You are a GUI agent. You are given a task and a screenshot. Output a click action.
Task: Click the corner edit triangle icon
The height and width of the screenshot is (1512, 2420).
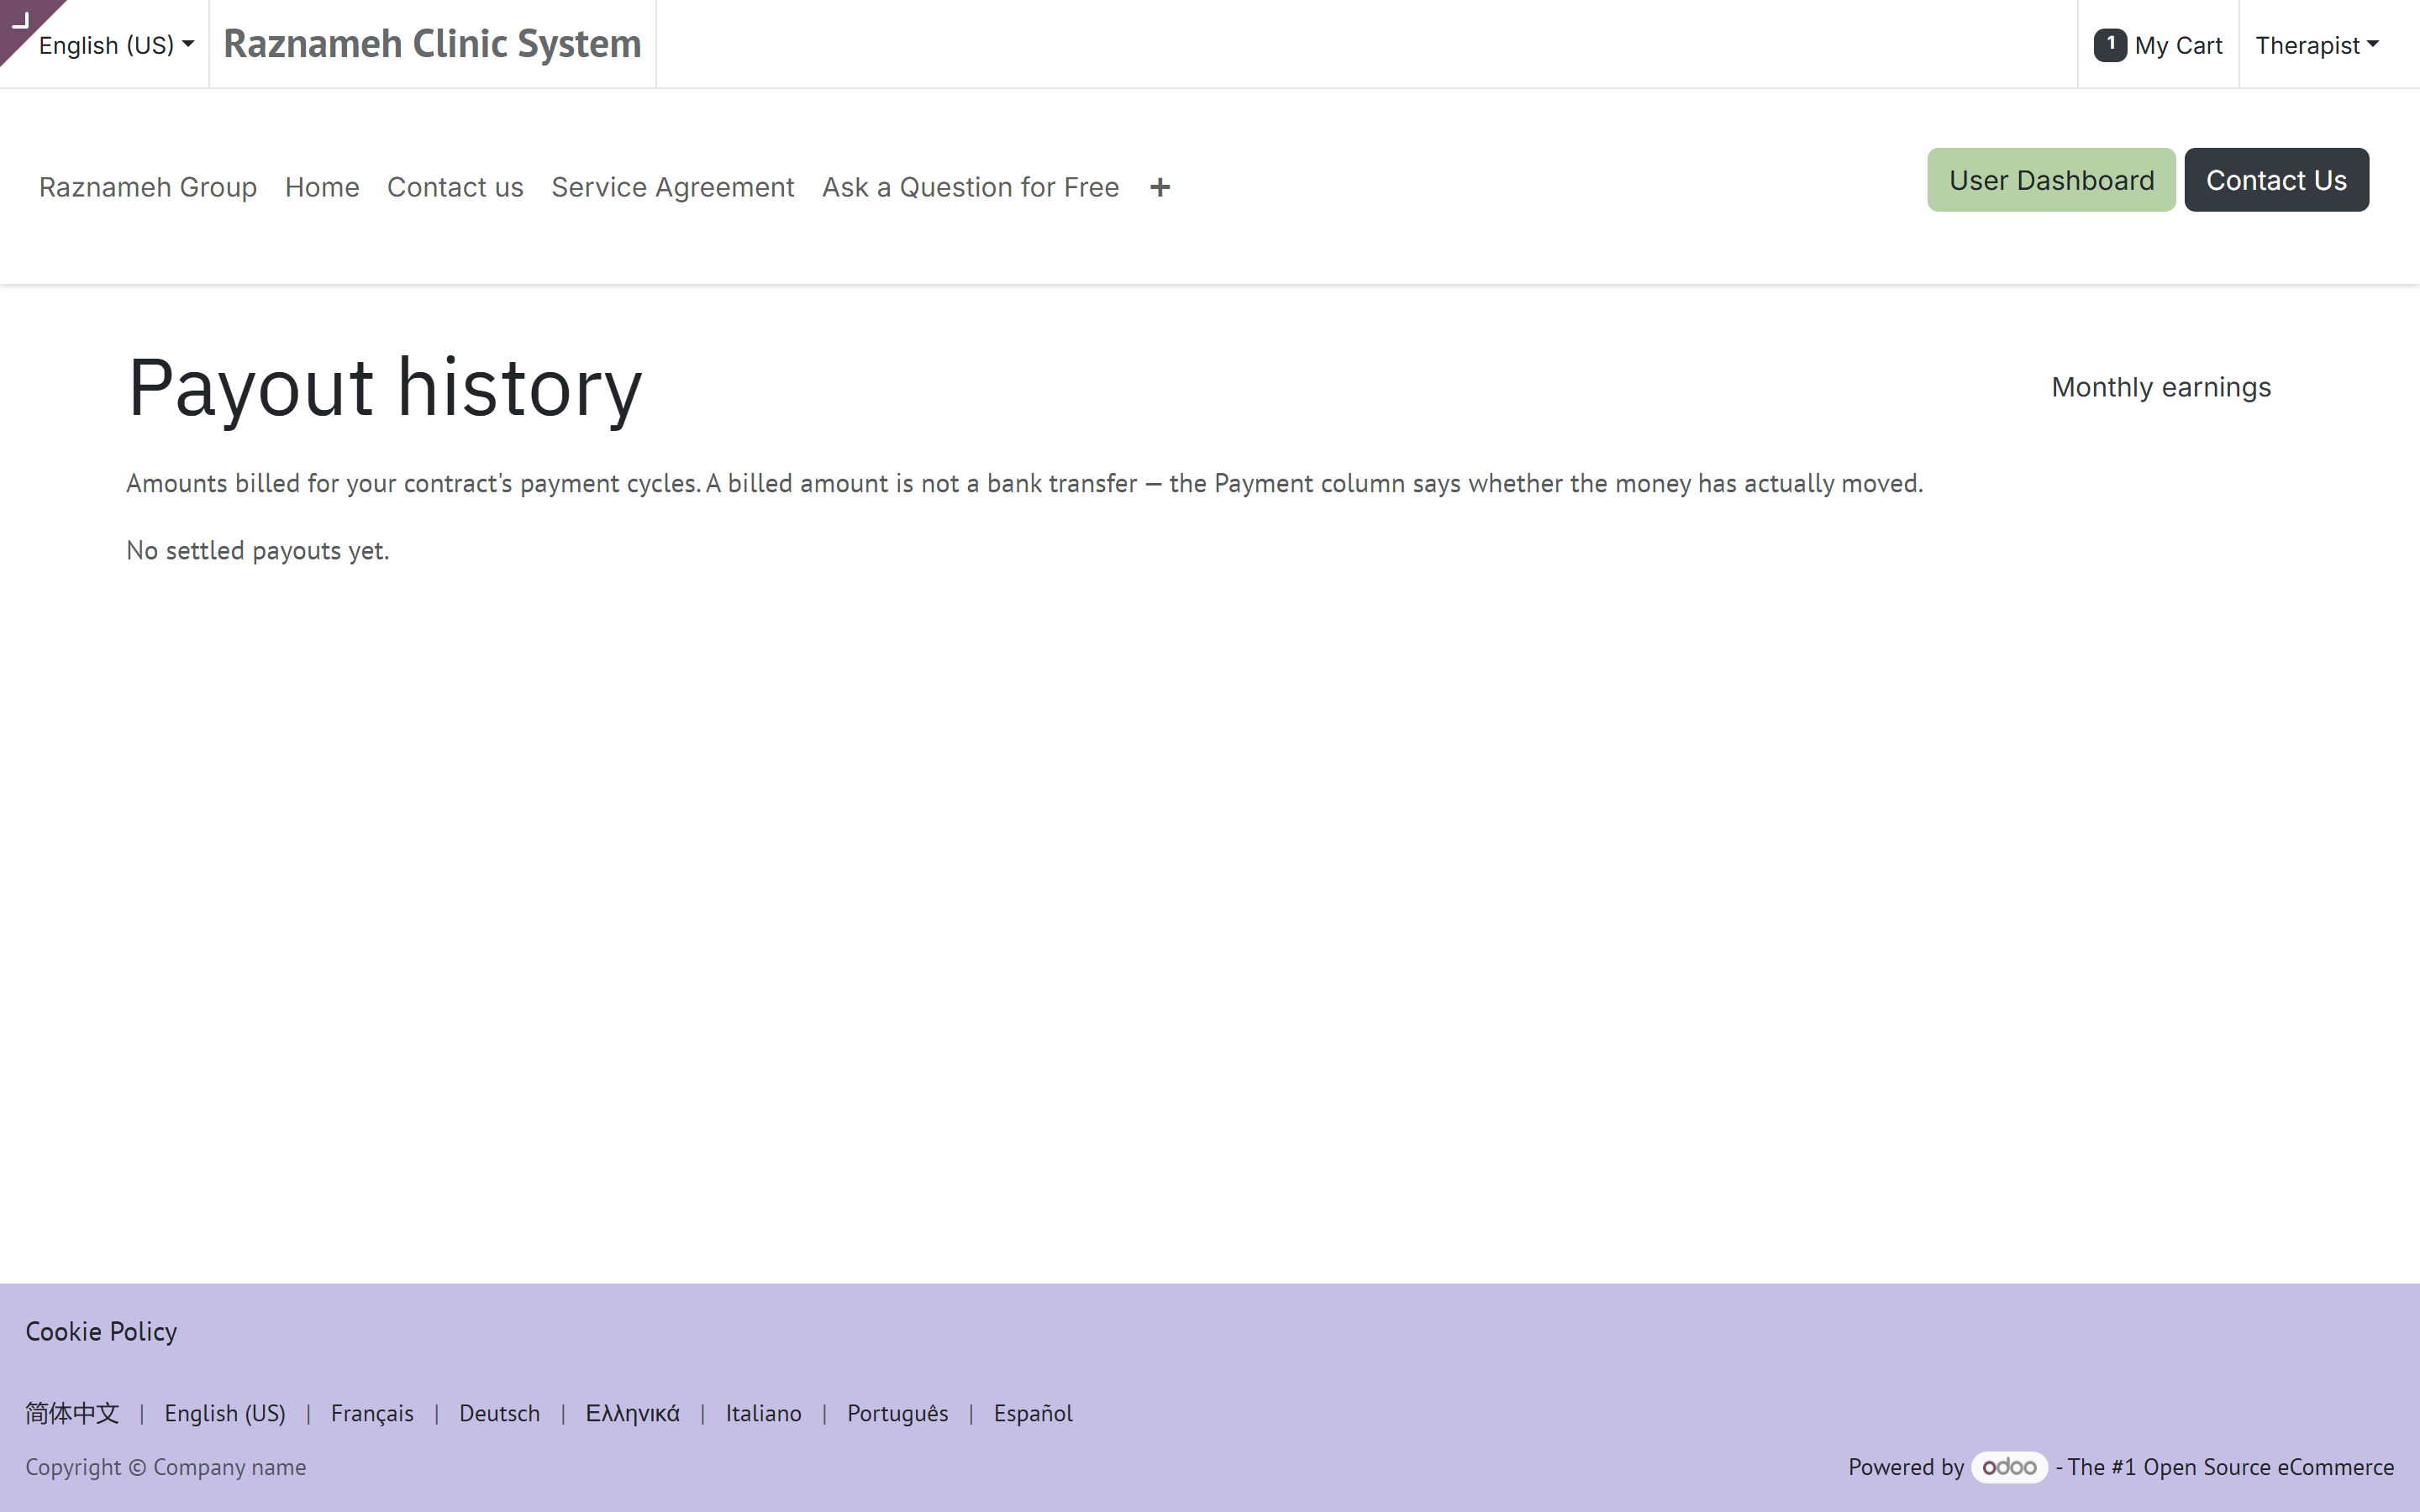(20, 20)
